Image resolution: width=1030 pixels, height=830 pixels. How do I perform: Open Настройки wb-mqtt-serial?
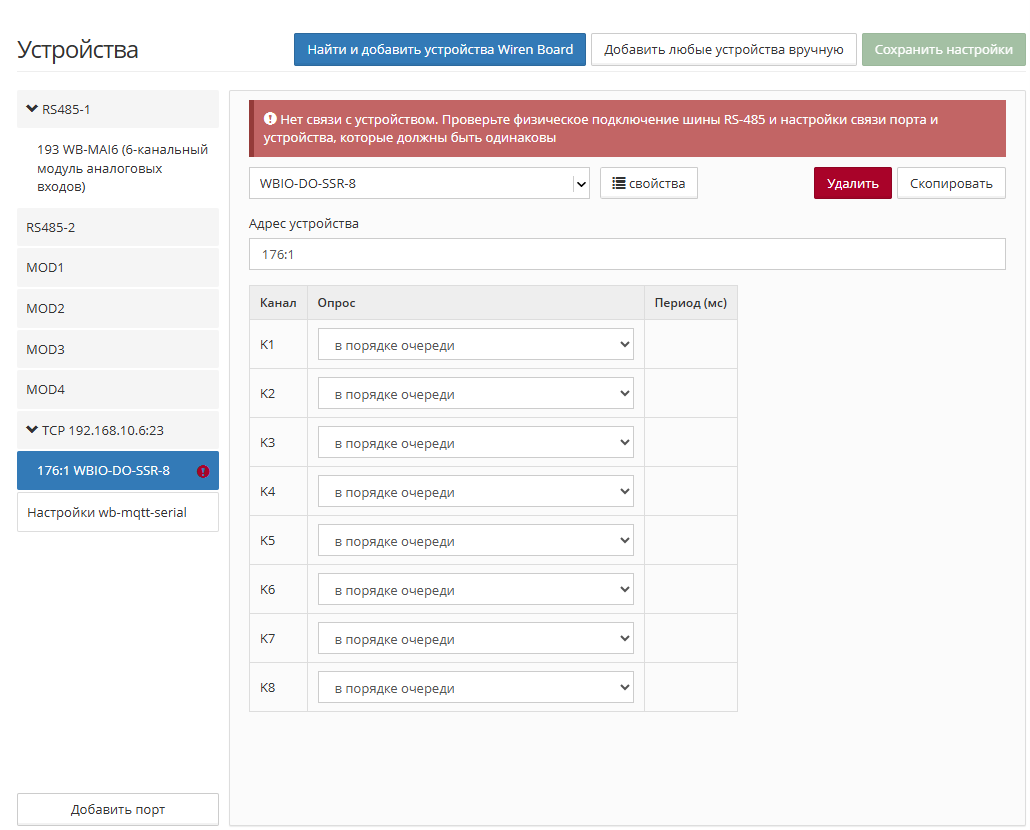(118, 512)
